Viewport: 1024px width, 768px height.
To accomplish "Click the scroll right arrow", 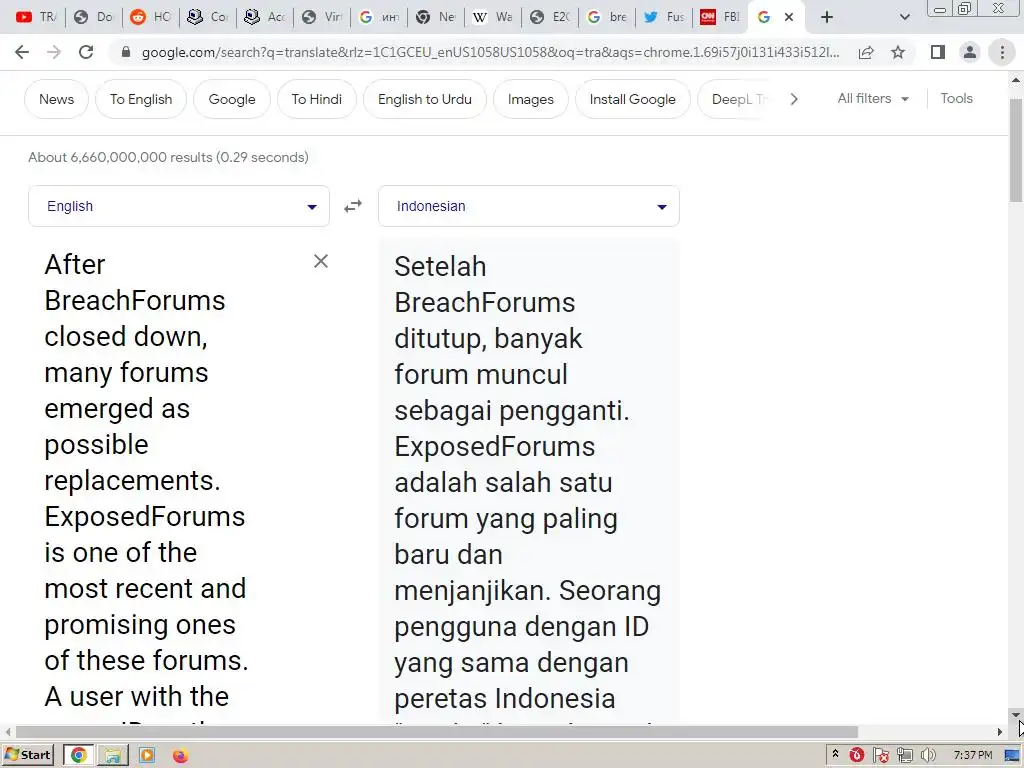I will 1000,731.
